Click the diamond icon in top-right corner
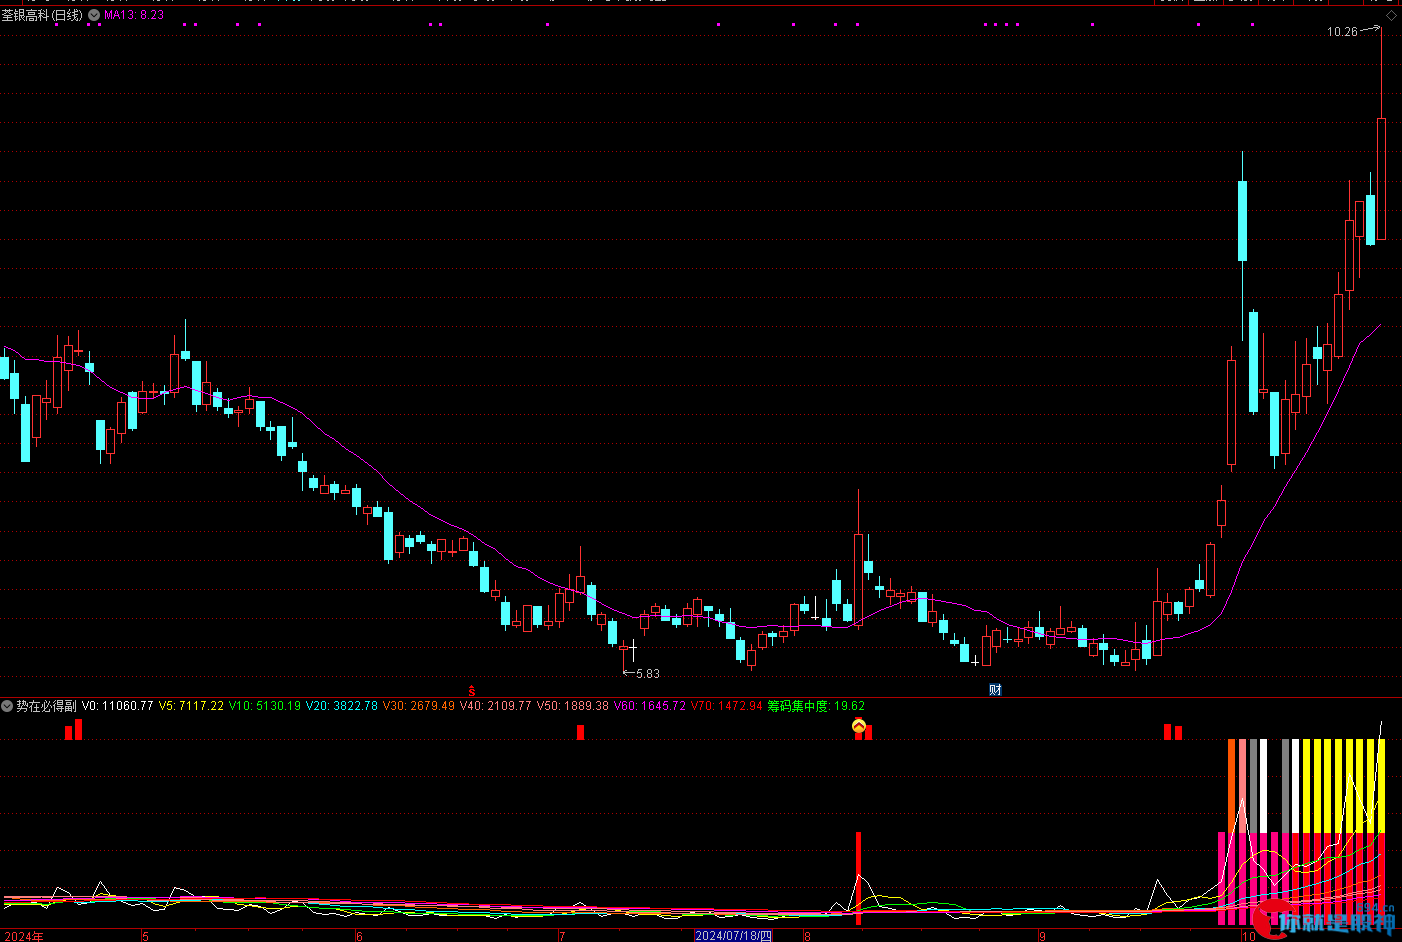1402x942 pixels. [1391, 16]
